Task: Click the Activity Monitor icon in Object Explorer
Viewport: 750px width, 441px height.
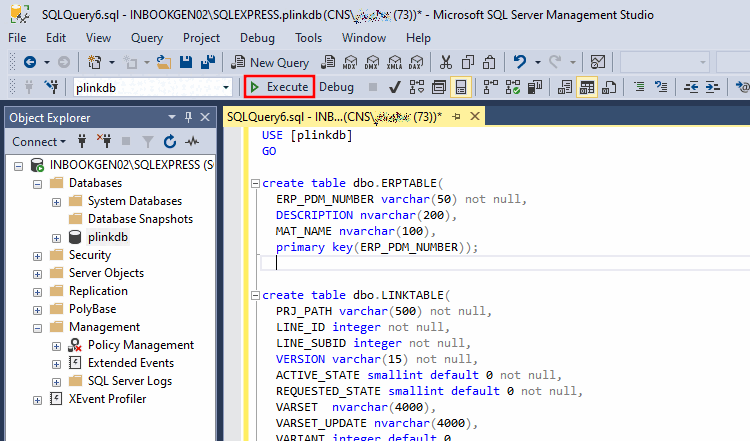Action: [x=192, y=142]
